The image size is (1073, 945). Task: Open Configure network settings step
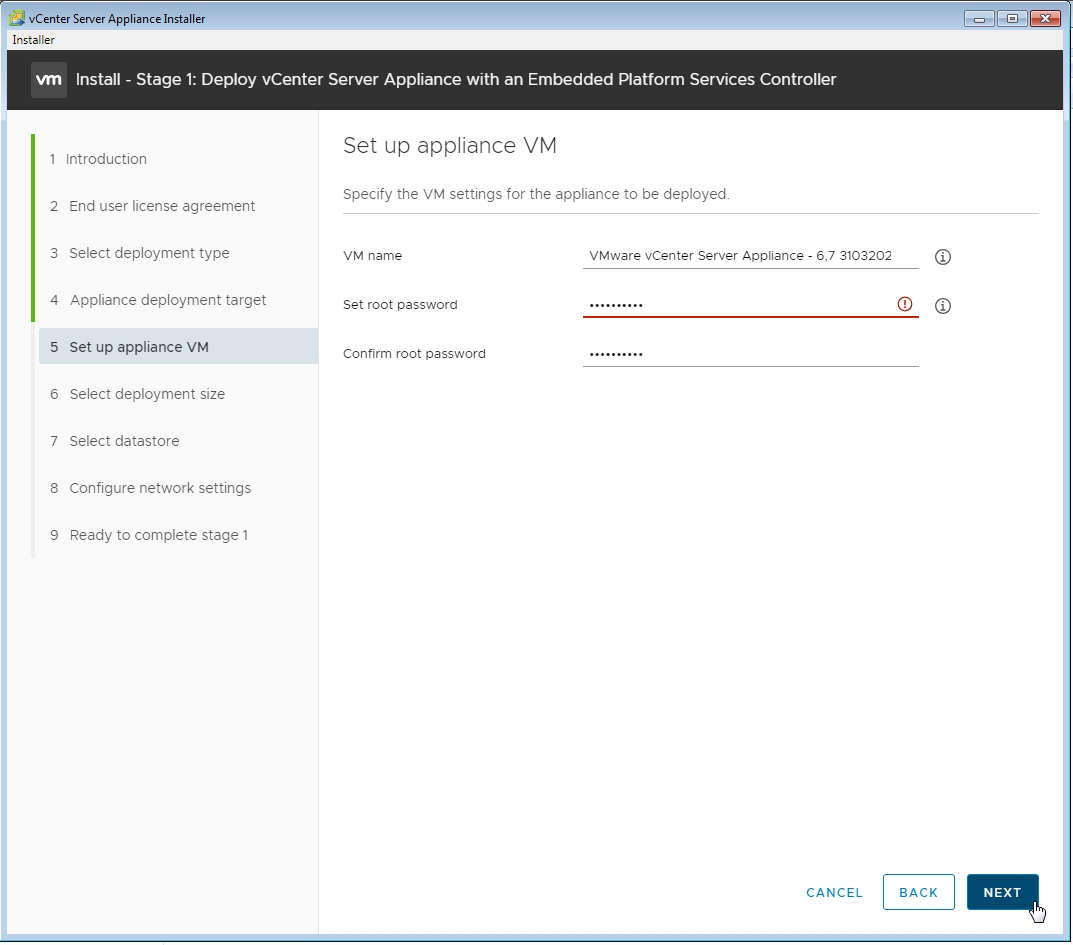click(x=160, y=488)
